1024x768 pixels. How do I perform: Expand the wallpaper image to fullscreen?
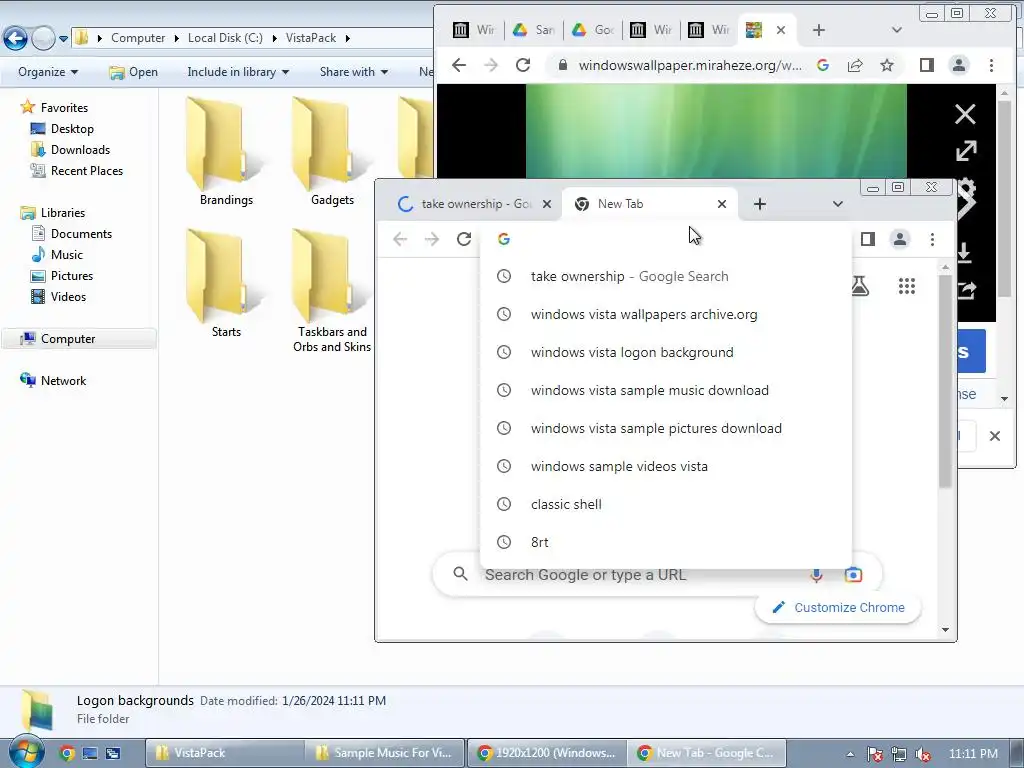click(966, 151)
